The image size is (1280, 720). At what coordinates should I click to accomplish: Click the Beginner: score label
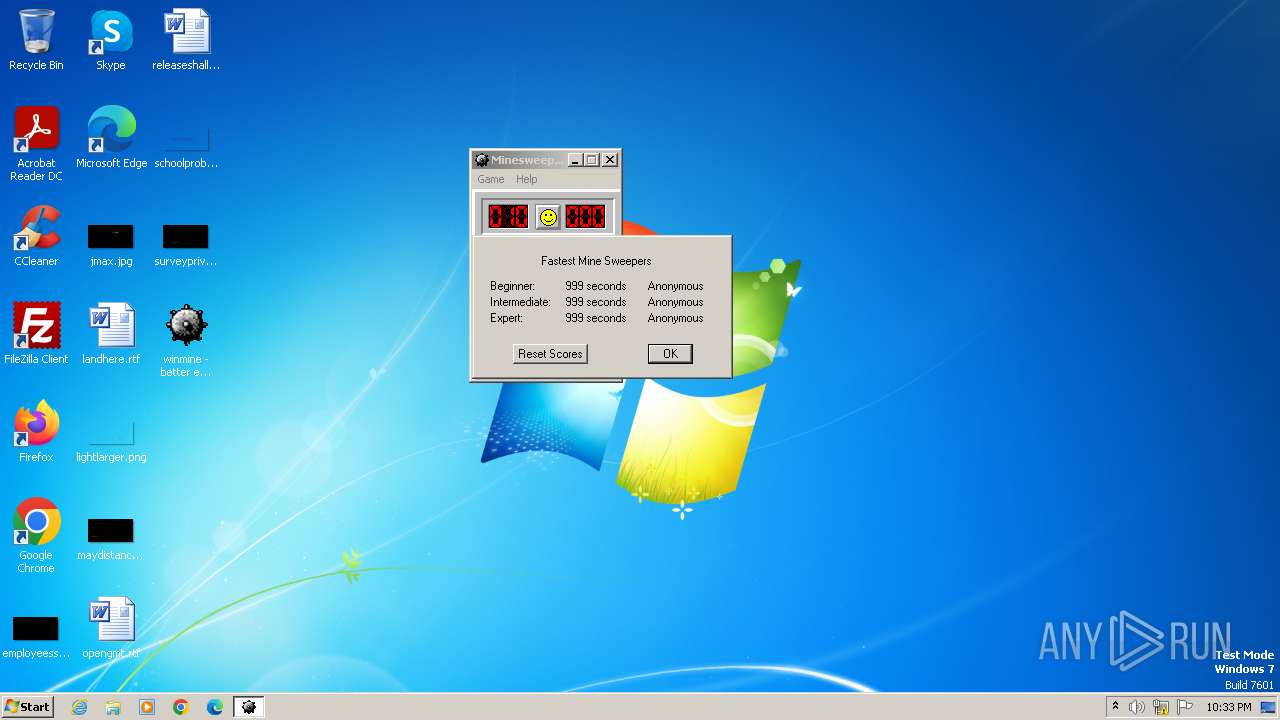[512, 286]
